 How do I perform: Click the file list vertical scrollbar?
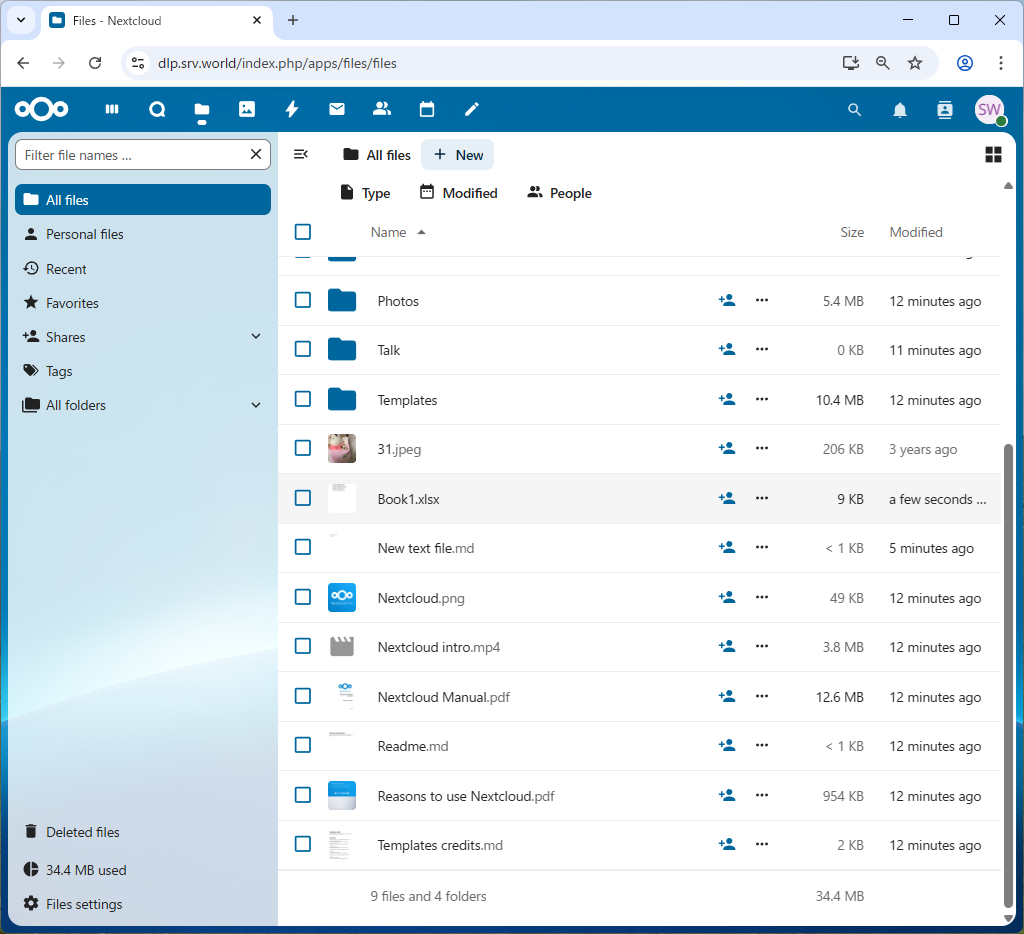[x=1008, y=675]
